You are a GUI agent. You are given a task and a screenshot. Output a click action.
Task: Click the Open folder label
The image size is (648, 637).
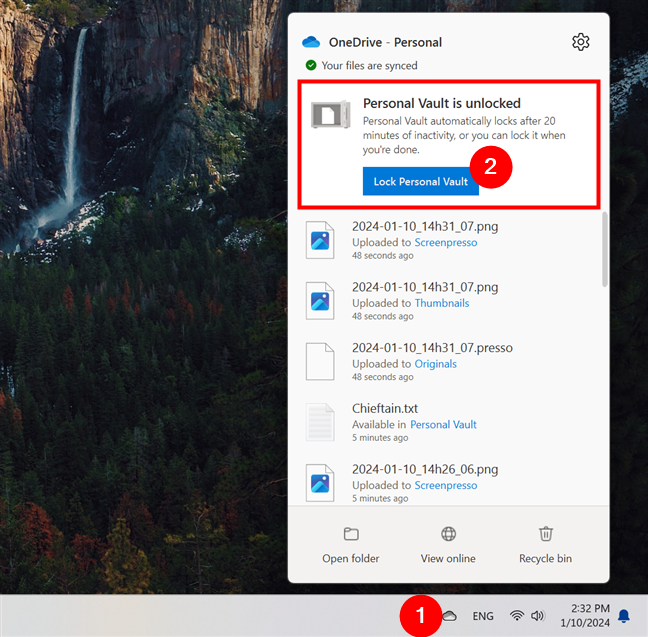[351, 558]
